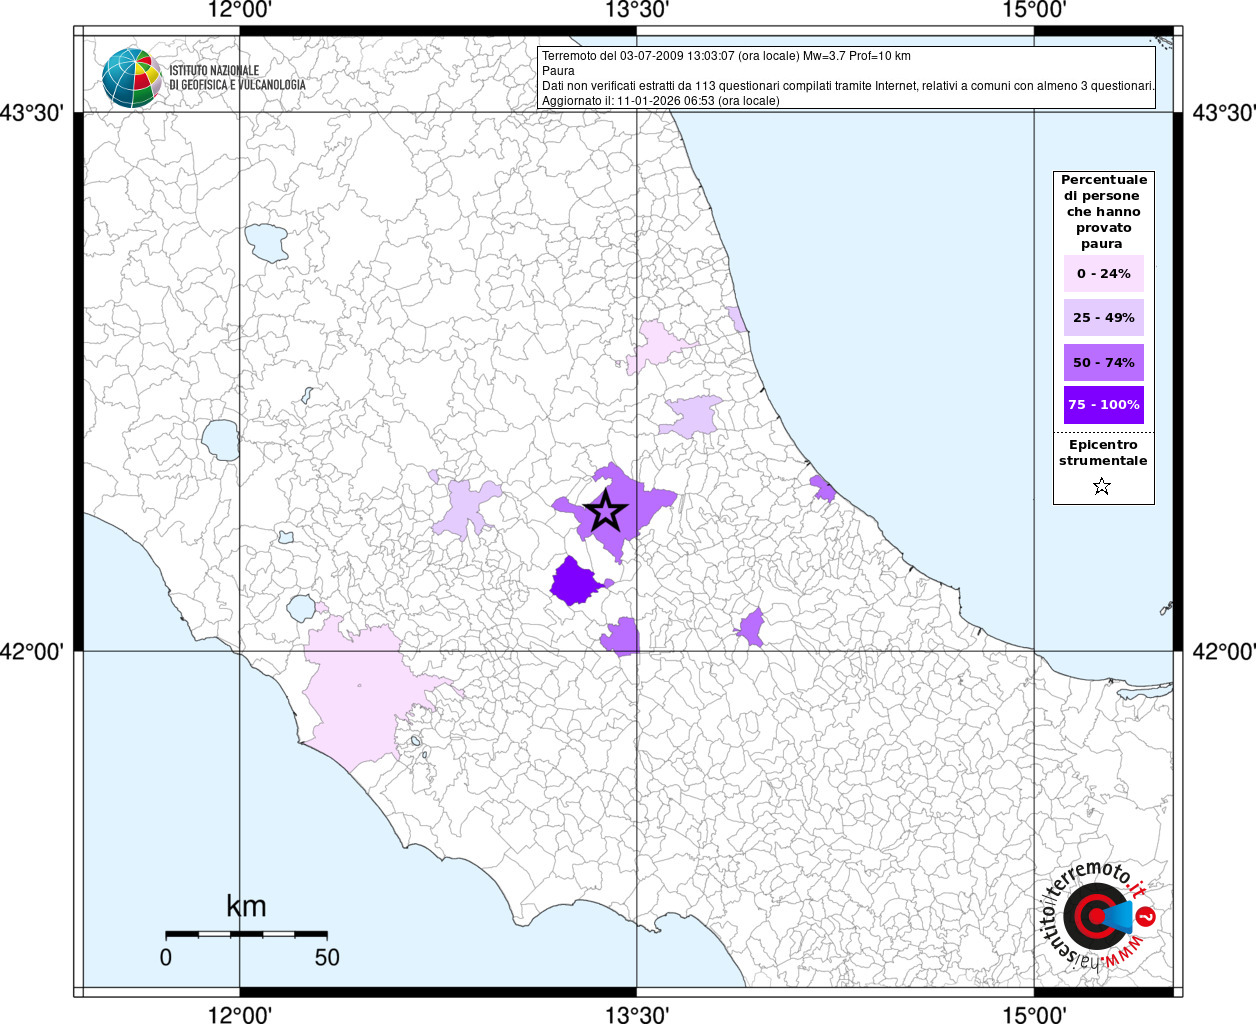This screenshot has height=1024, width=1256.
Task: Click the 'Epicentro strumentale' legend label
Action: coord(1103,453)
